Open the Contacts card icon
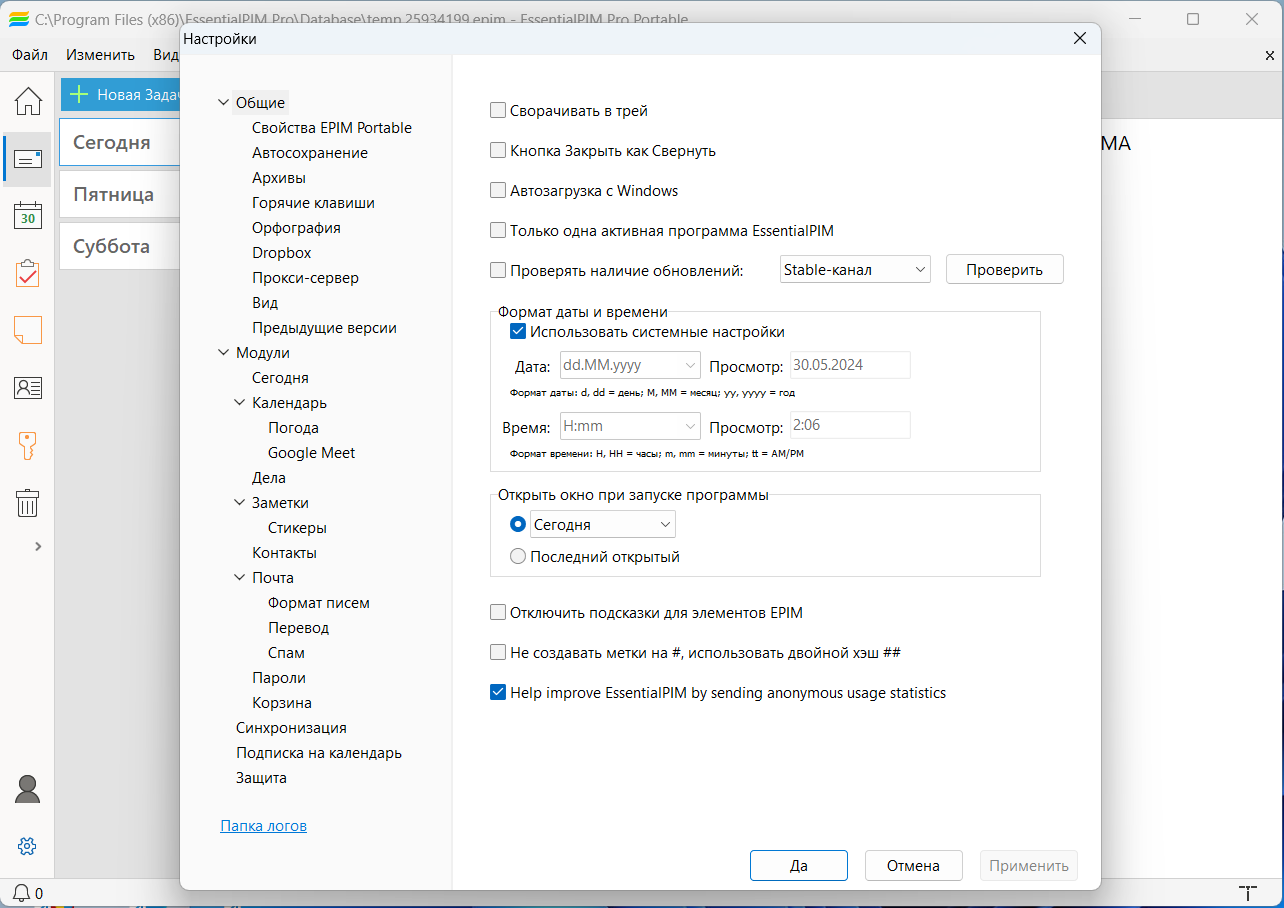The image size is (1284, 908). coord(28,388)
